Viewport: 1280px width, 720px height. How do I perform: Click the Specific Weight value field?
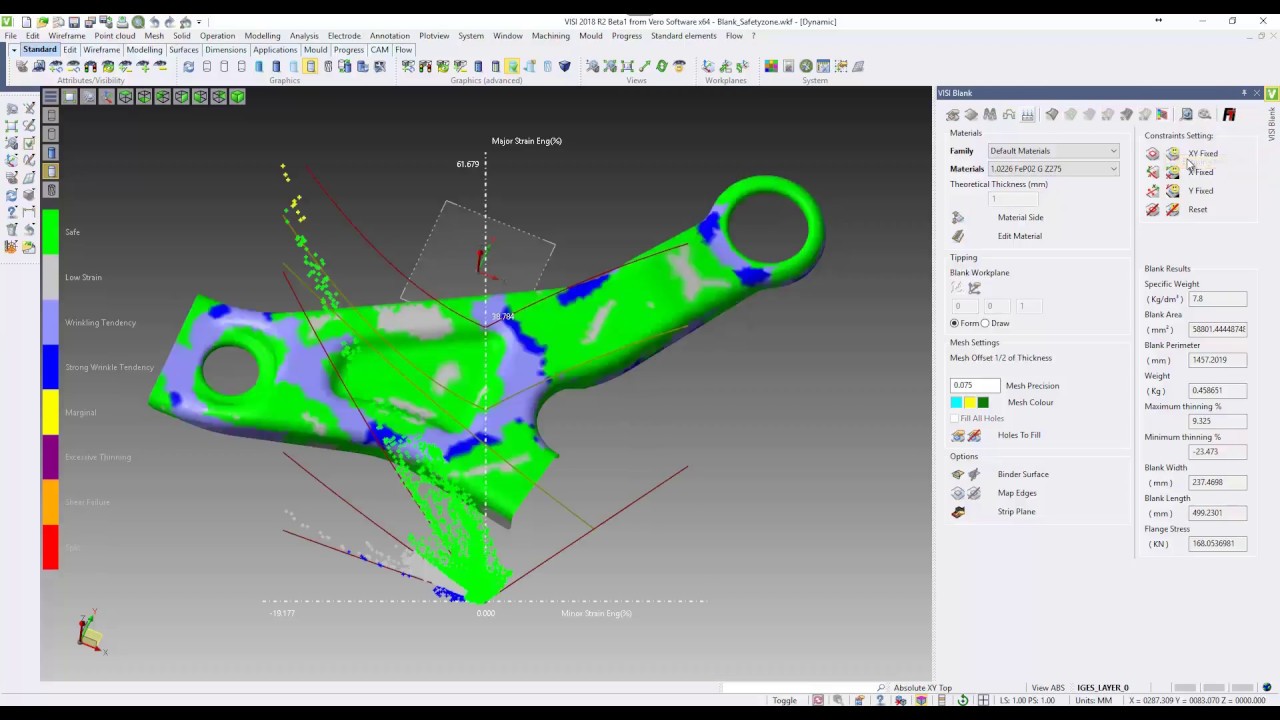1218,299
